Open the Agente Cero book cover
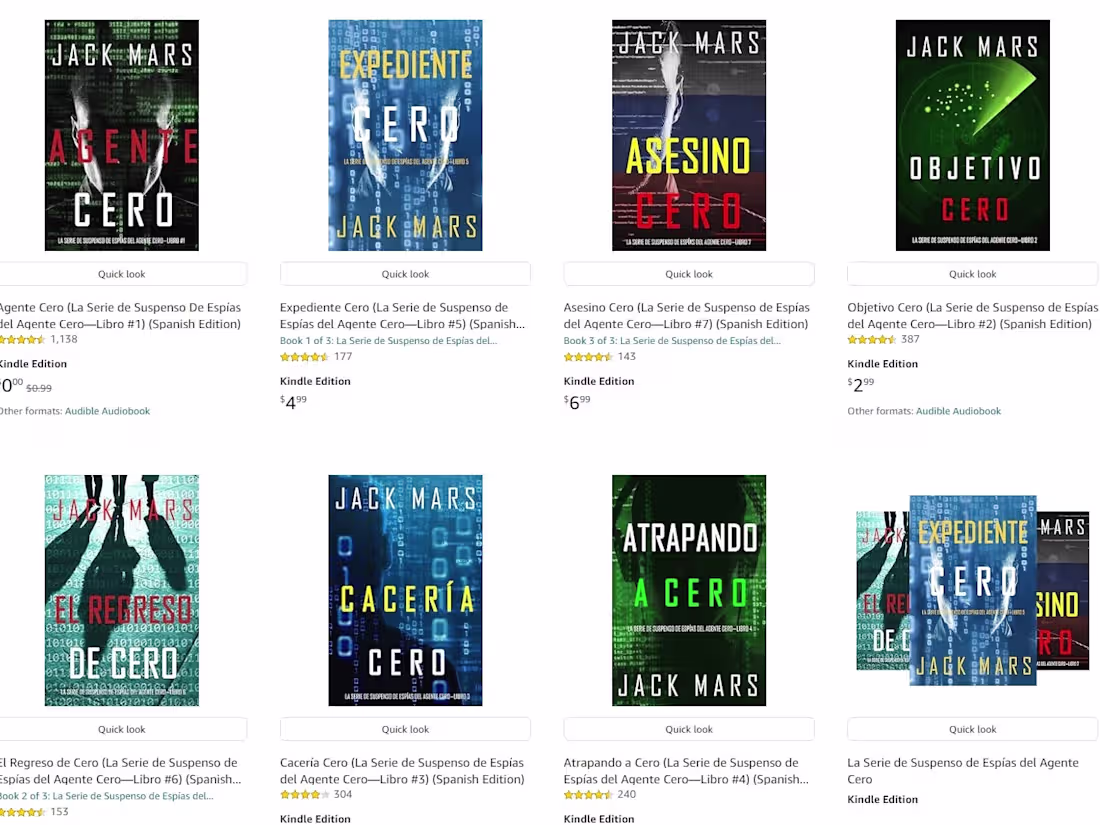The width and height of the screenshot is (1100, 825). 121,135
